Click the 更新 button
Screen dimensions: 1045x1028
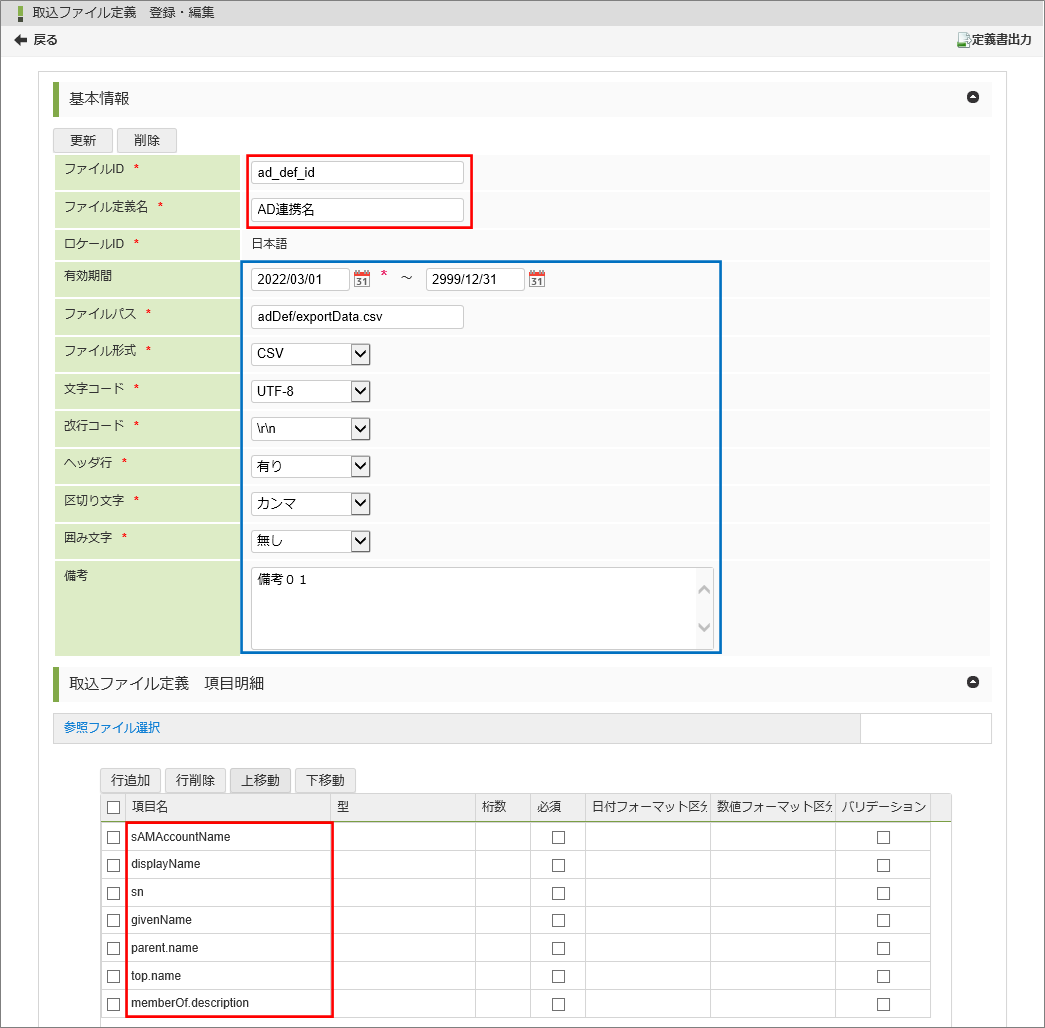pyautogui.click(x=83, y=141)
